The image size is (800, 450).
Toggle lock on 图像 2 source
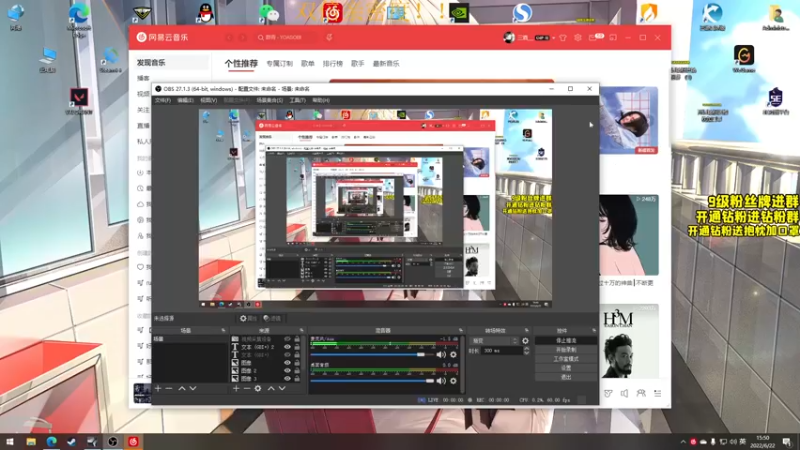point(297,371)
